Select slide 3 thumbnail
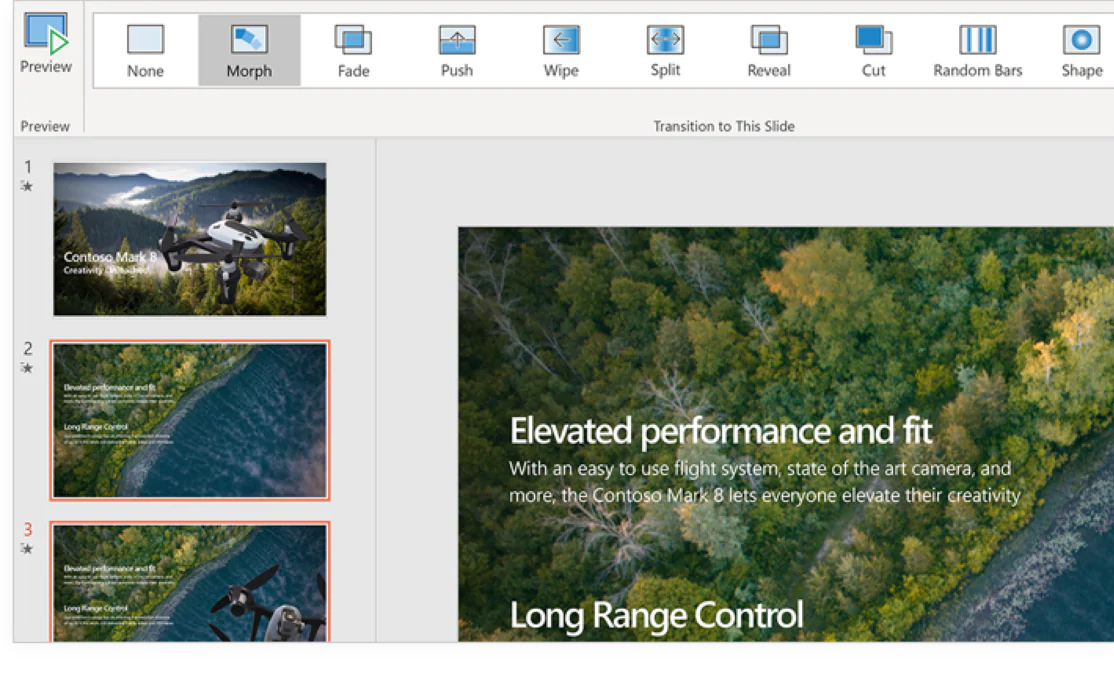Screen dimensions: 1114x675 190,582
